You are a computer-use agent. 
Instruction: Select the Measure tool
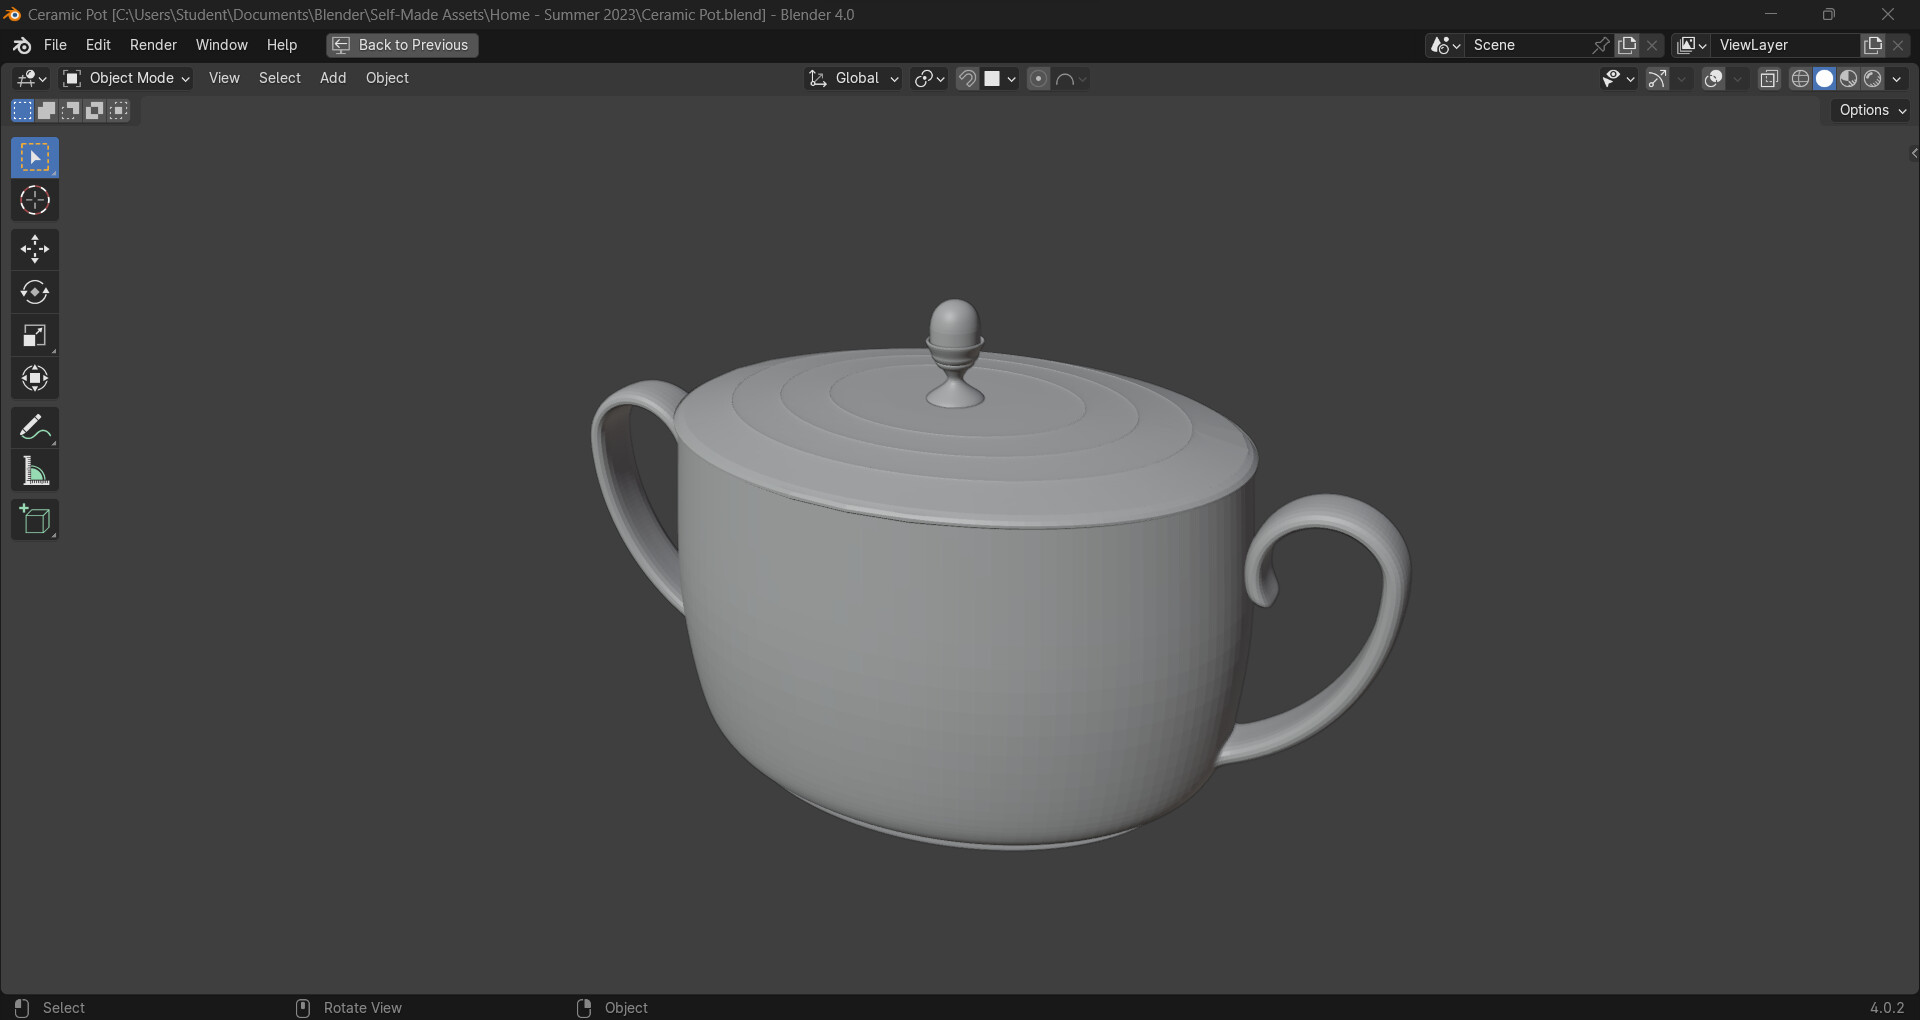coord(35,470)
